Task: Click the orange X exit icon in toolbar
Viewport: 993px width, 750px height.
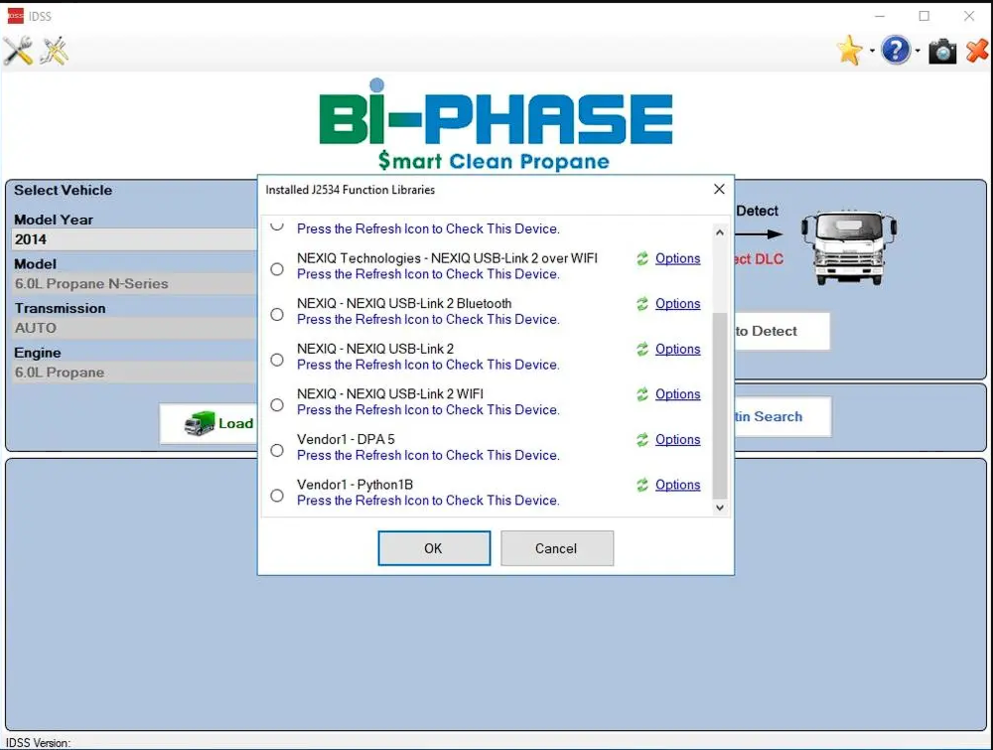Action: pos(977,51)
